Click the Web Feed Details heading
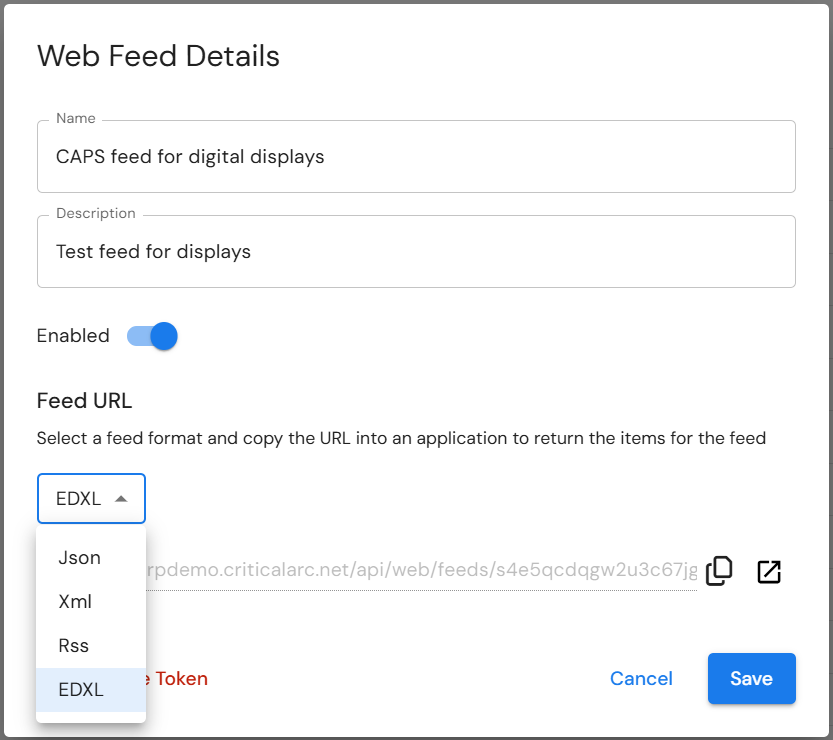 [158, 56]
